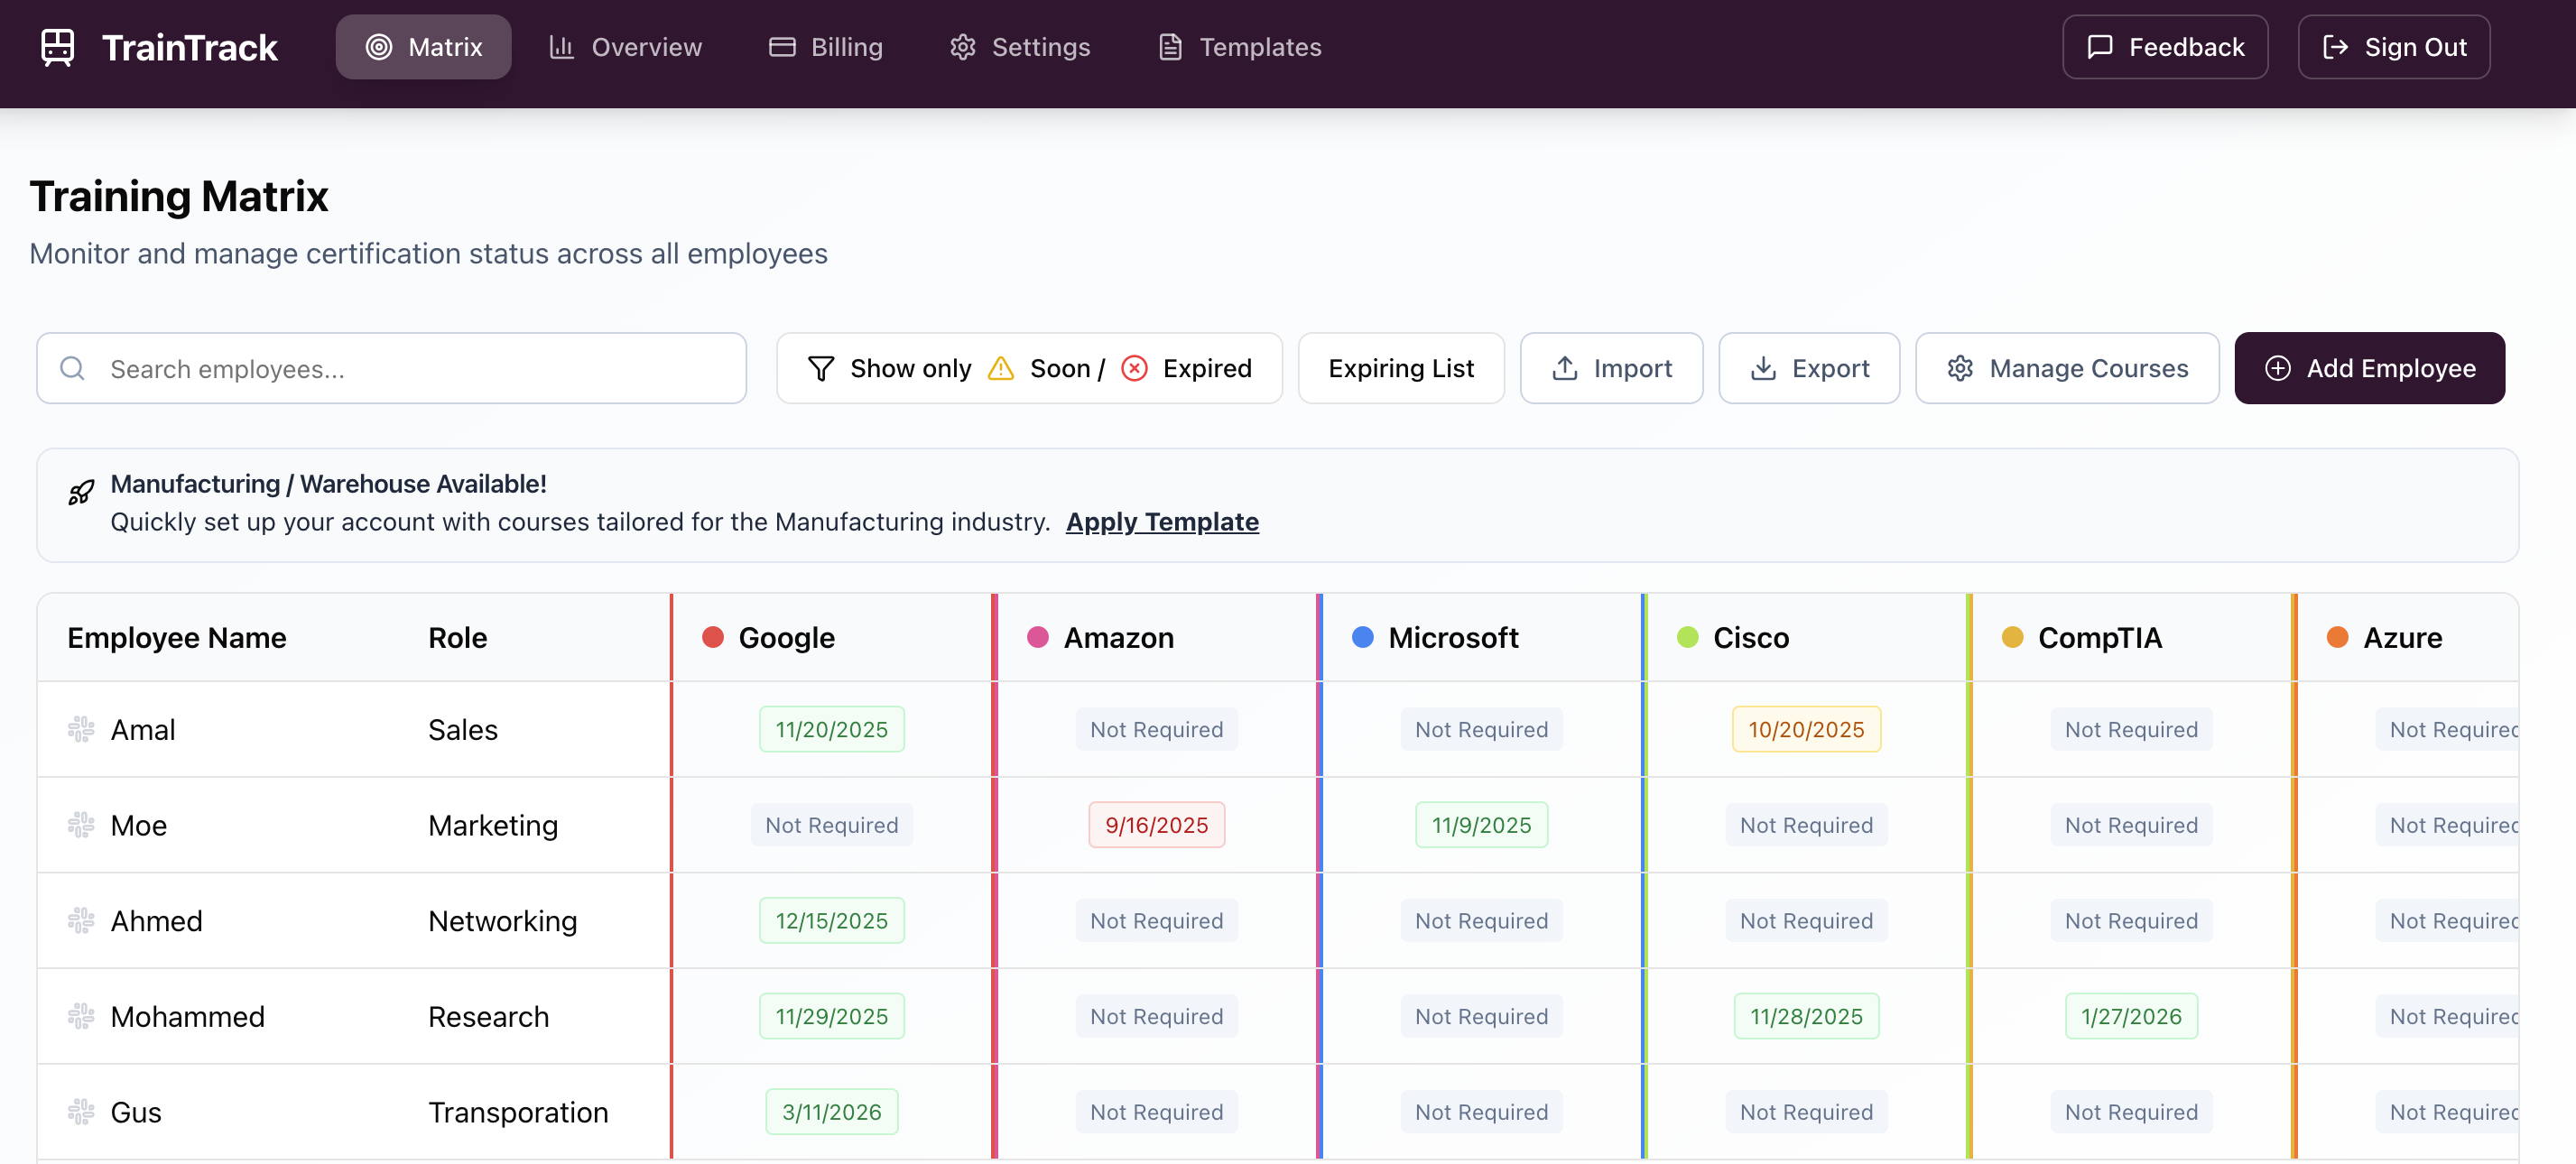The height and width of the screenshot is (1164, 2576).
Task: Click the Billing credit card icon
Action: coord(783,46)
